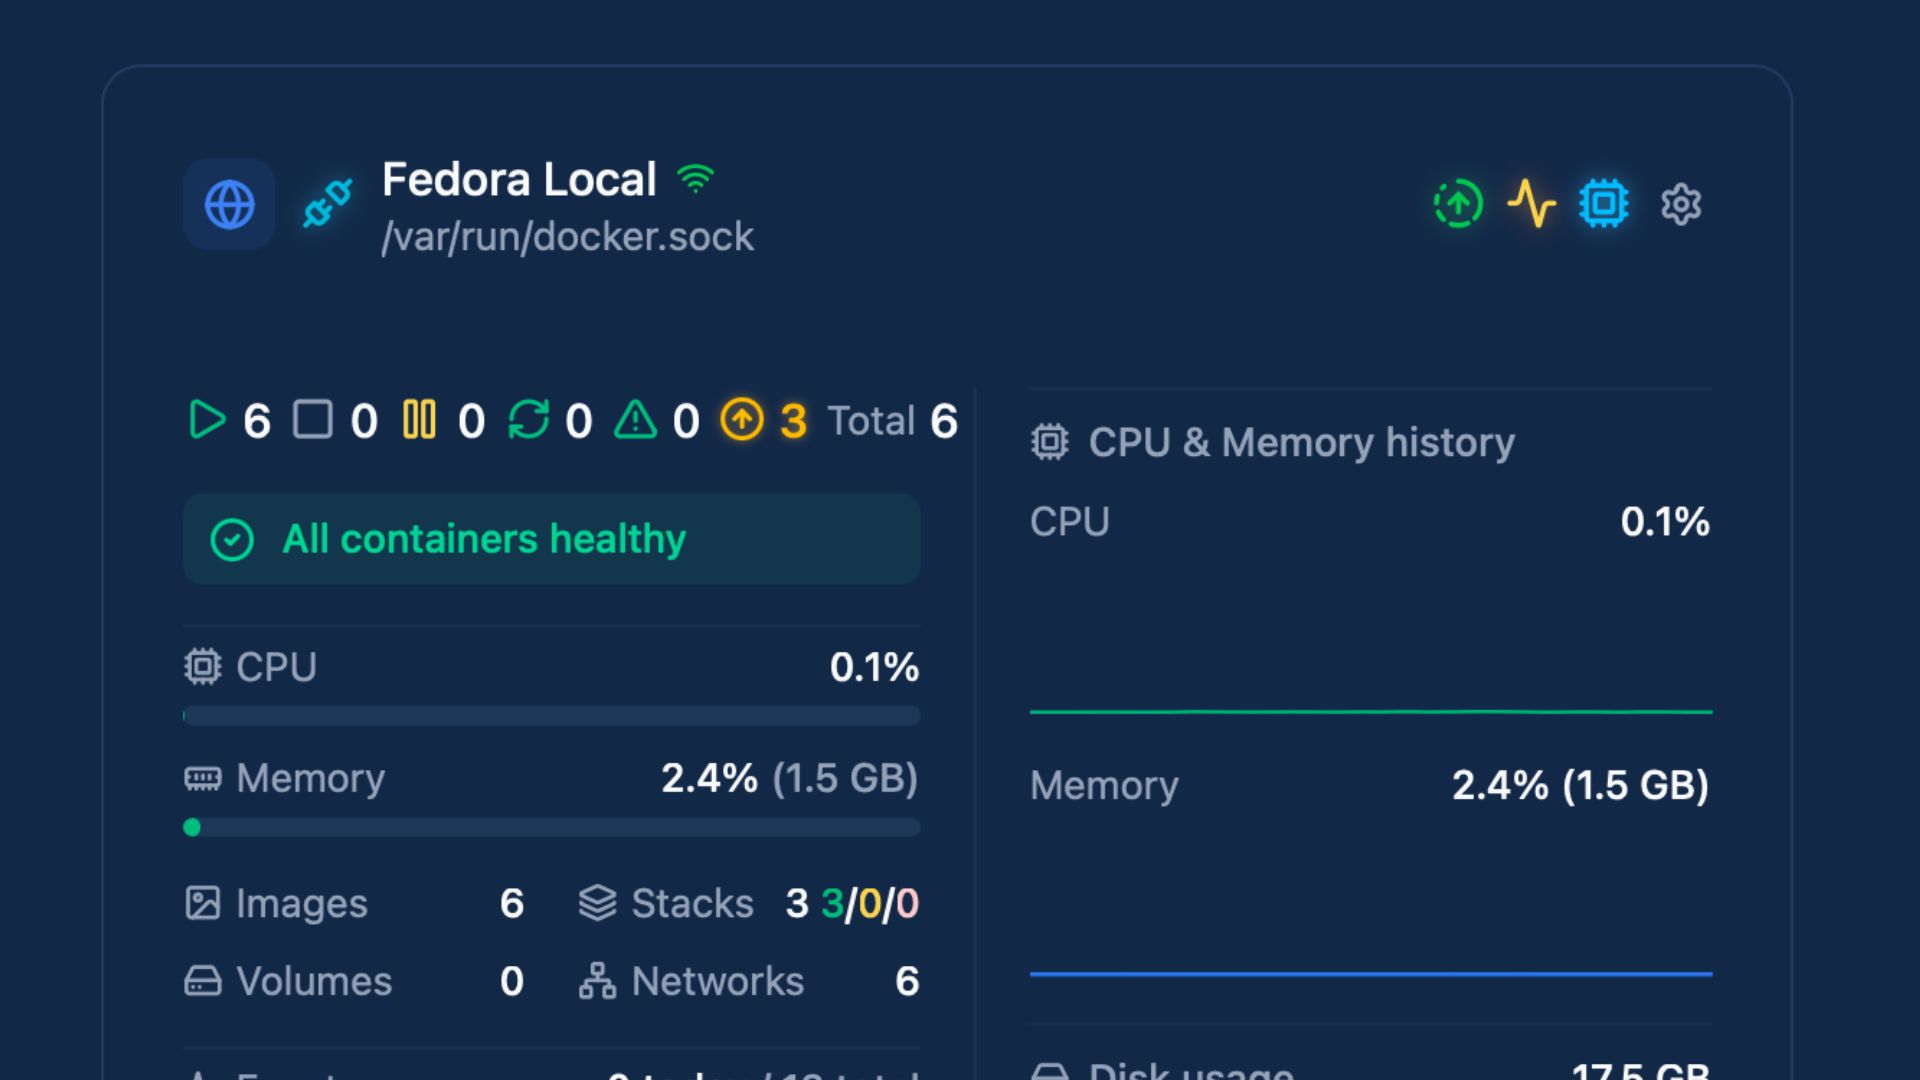Click the Fedora Local title

click(x=519, y=180)
